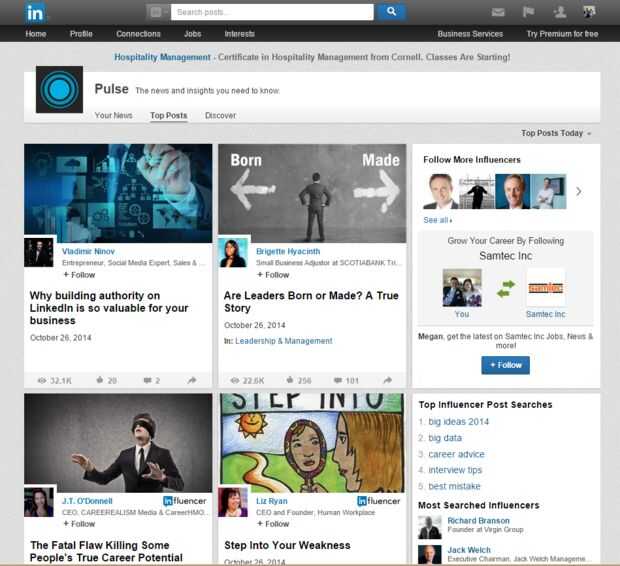This screenshot has width=620, height=566.
Task: Click the Search posts input field
Action: pyautogui.click(x=272, y=12)
